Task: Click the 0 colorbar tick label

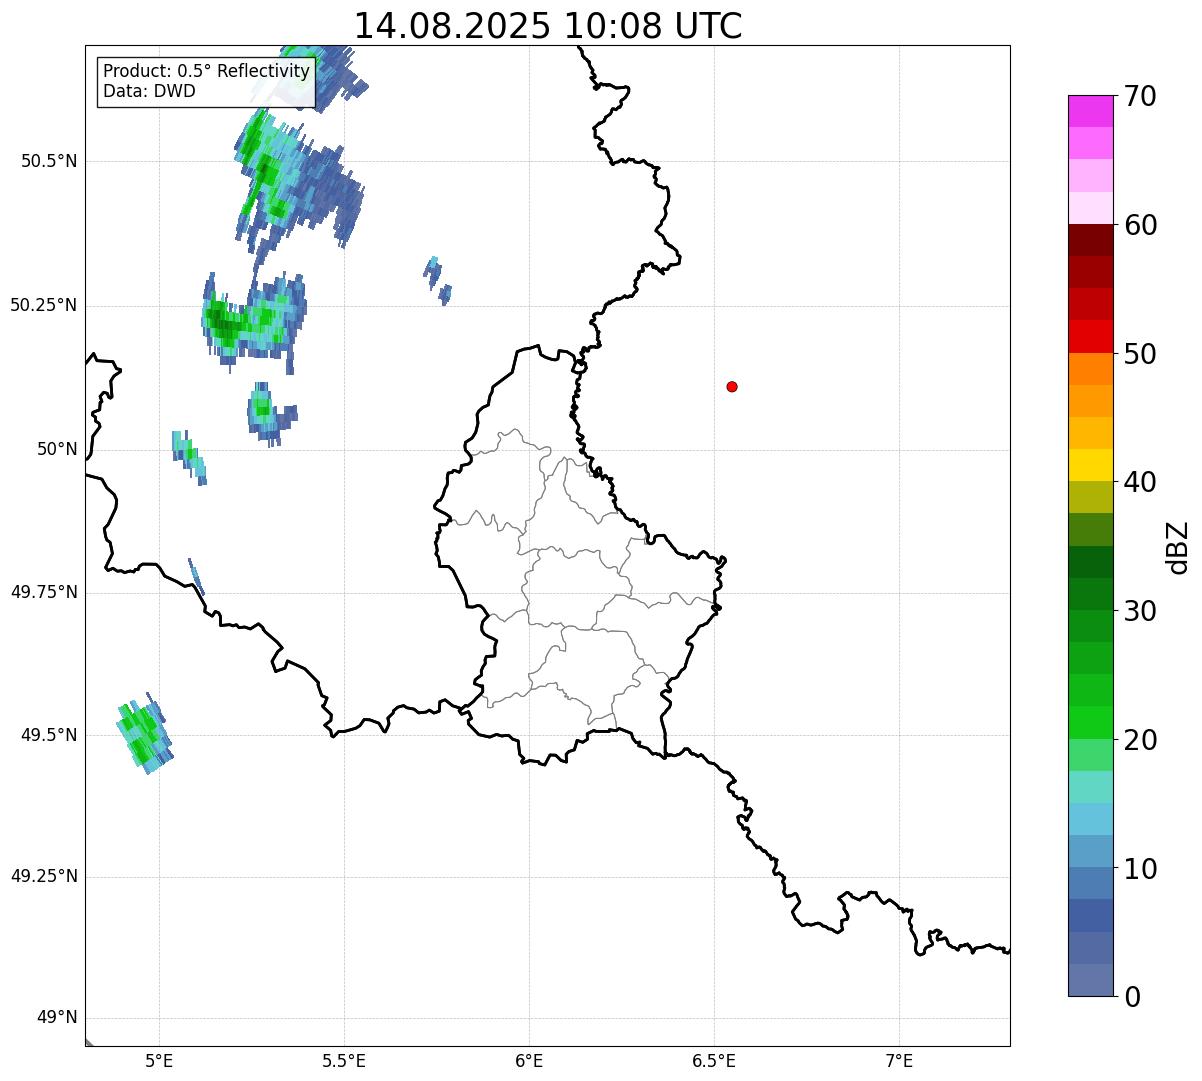Action: [x=1132, y=998]
